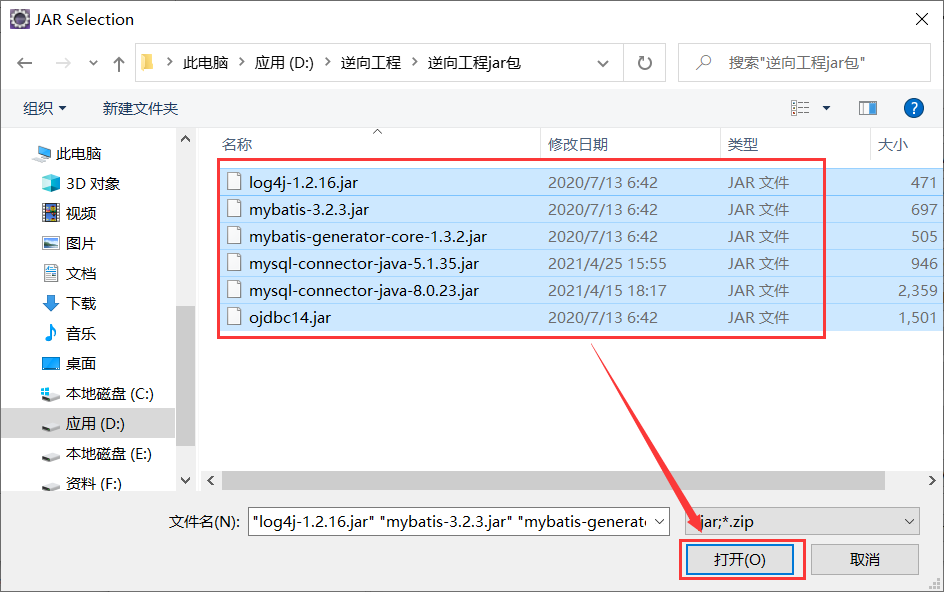The height and width of the screenshot is (592, 944).
Task: Open 文档 folder in the sidebar
Action: [x=81, y=273]
